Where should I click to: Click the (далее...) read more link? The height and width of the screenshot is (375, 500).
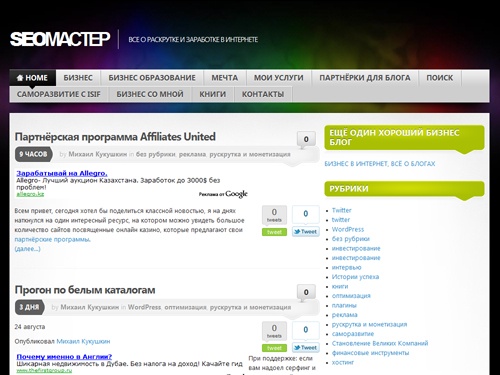coord(27,249)
